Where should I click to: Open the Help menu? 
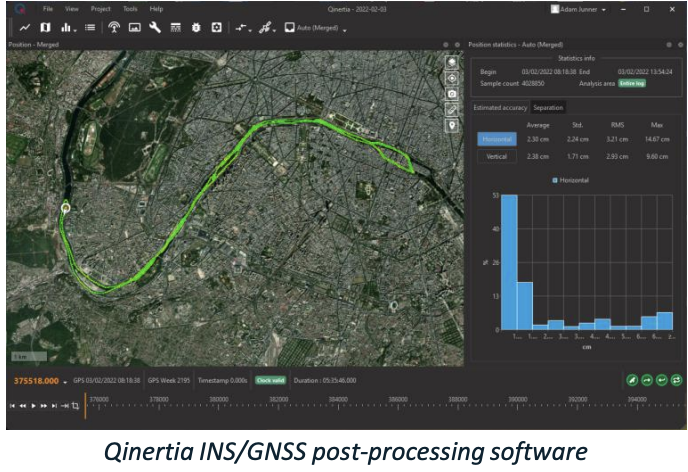(x=156, y=9)
